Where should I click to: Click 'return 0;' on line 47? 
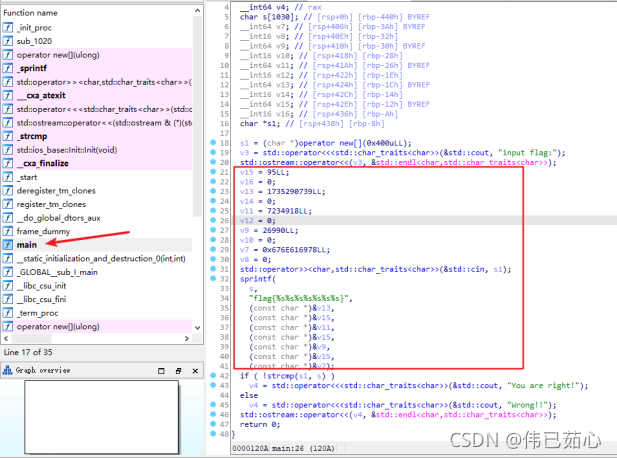coord(260,425)
